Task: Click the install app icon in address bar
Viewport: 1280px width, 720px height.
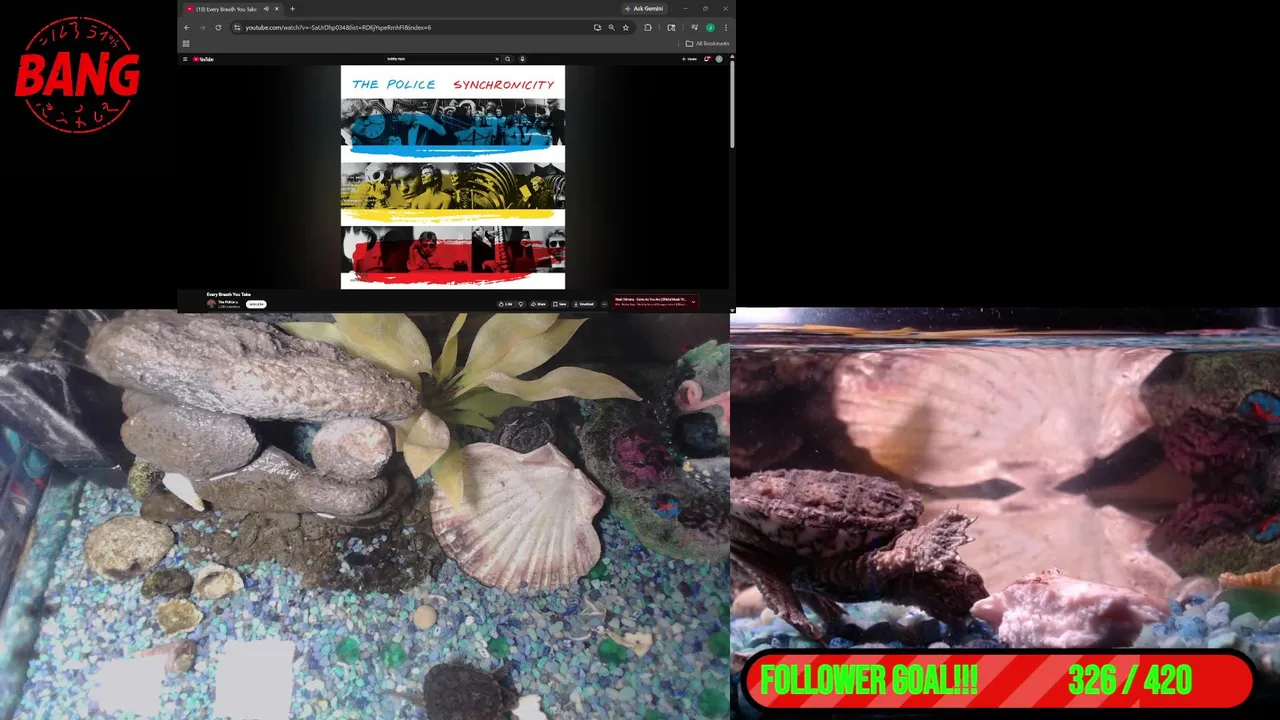Action: [597, 28]
